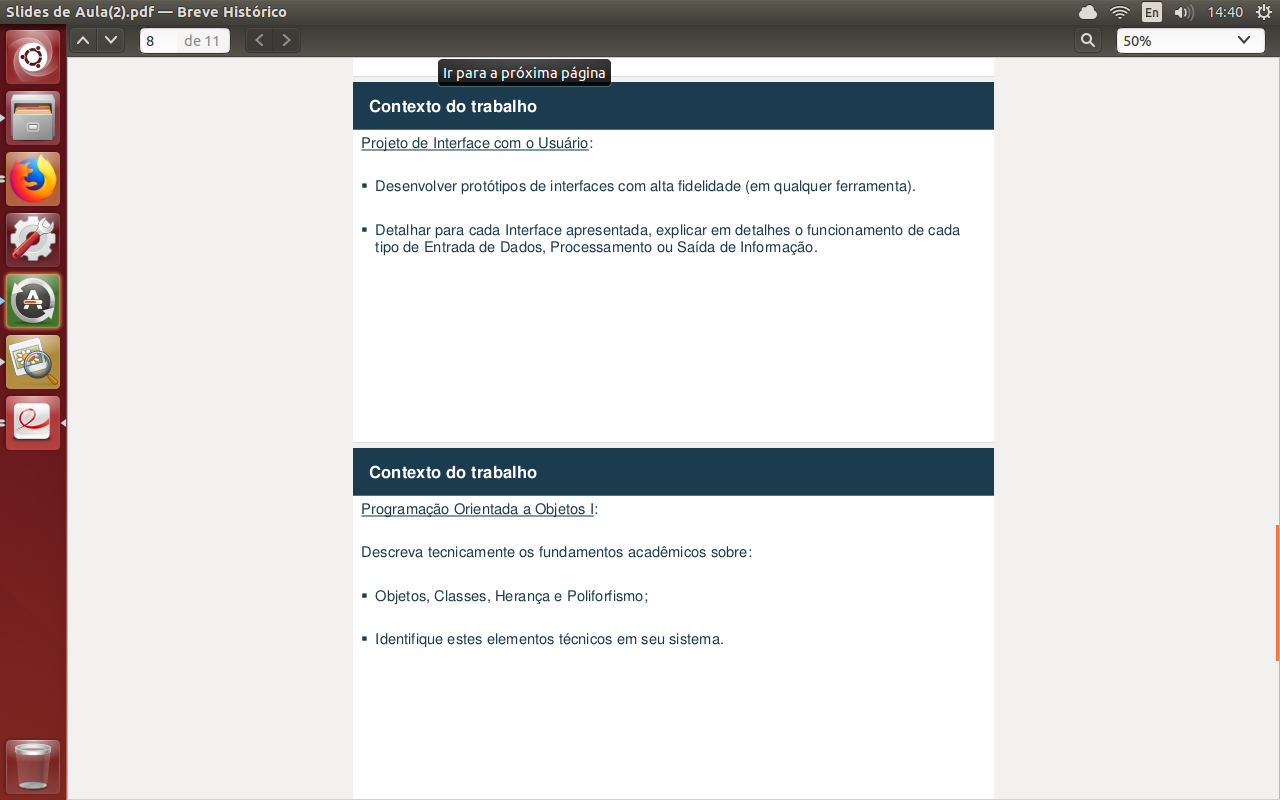
Task: Open Ubuntu Dash from the launcher
Action: coord(33,58)
